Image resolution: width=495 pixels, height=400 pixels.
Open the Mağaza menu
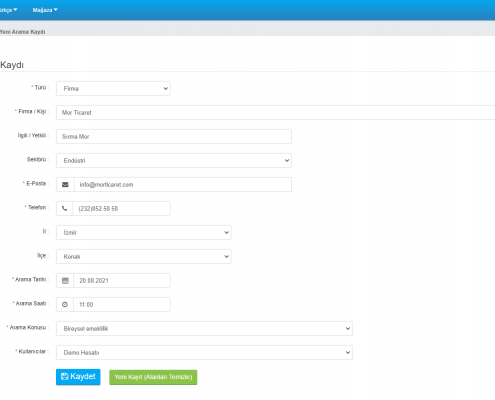[45, 10]
